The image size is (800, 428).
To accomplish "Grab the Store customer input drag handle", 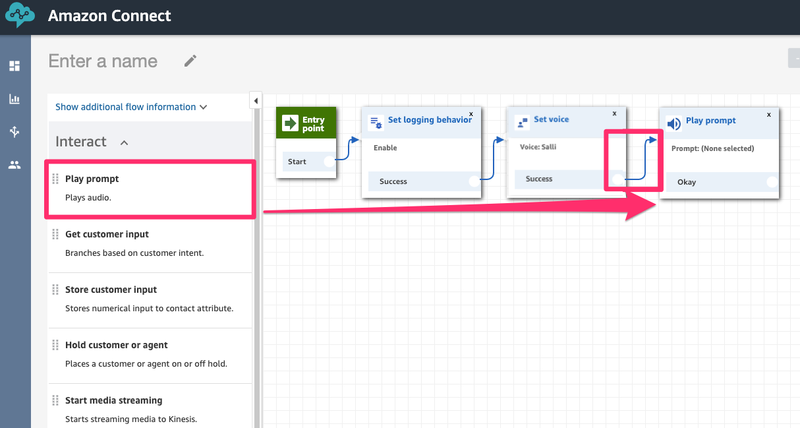I will pyautogui.click(x=55, y=289).
